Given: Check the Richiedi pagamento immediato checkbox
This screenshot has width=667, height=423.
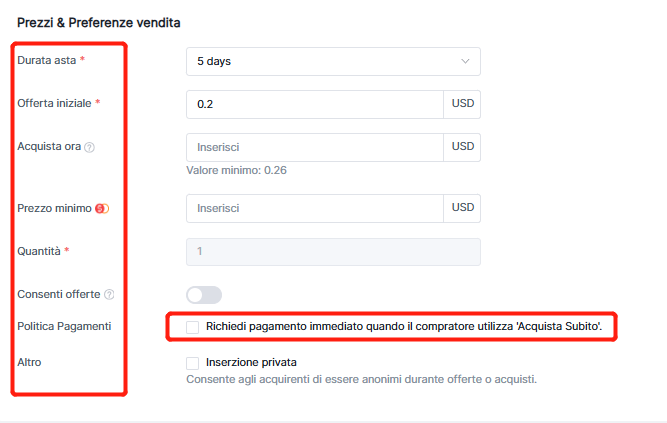Looking at the screenshot, I should [193, 327].
